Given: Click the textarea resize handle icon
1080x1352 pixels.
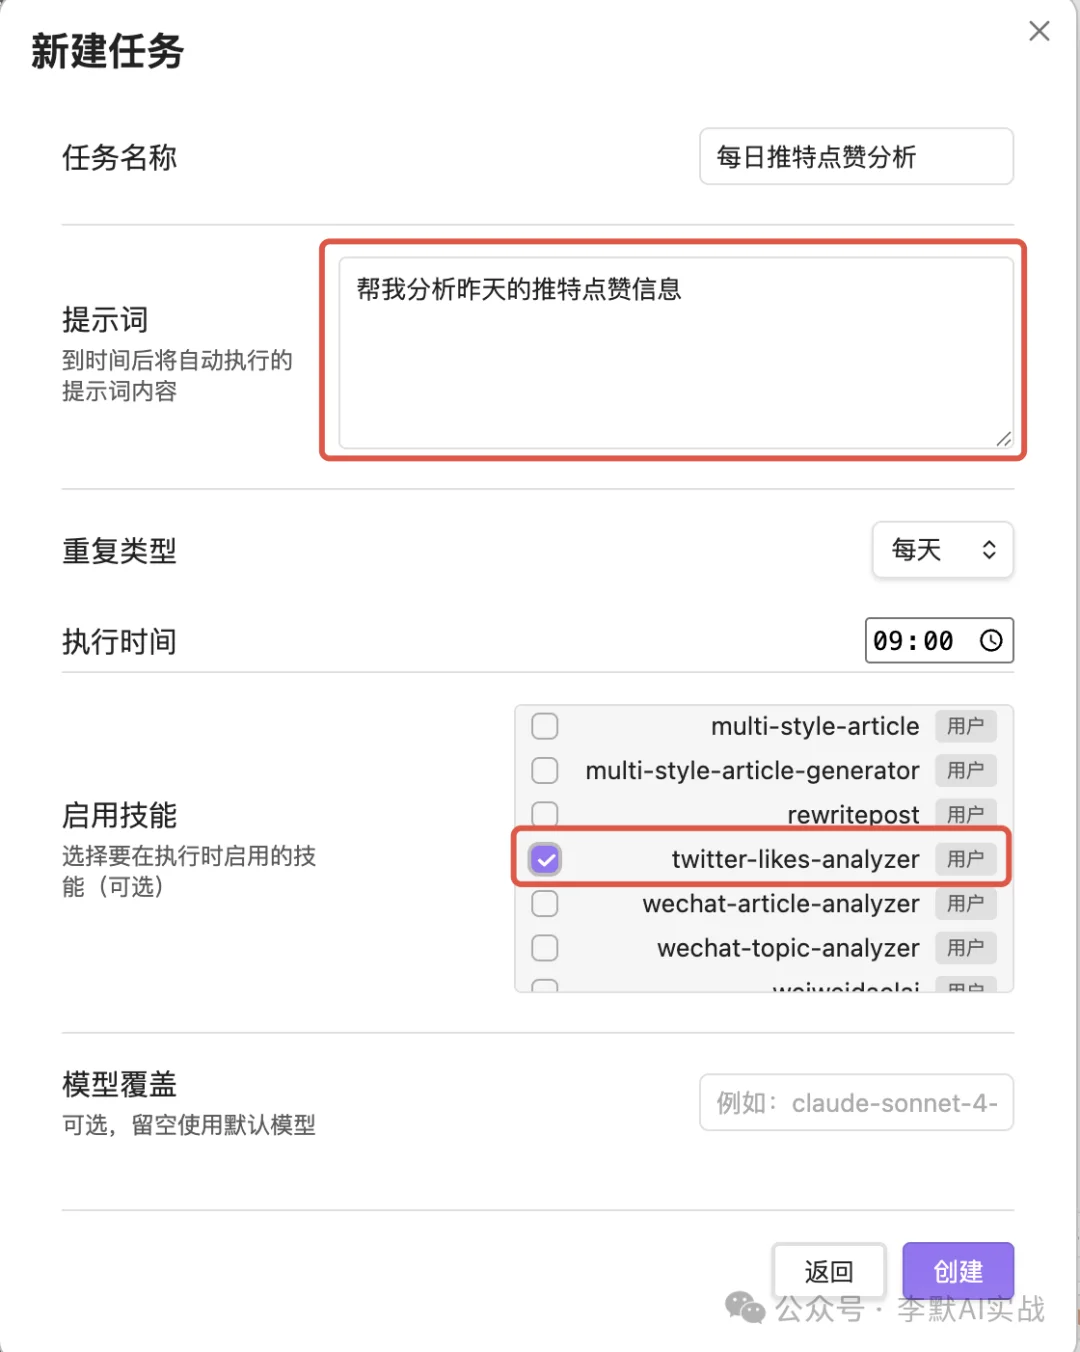Looking at the screenshot, I should click(1003, 438).
